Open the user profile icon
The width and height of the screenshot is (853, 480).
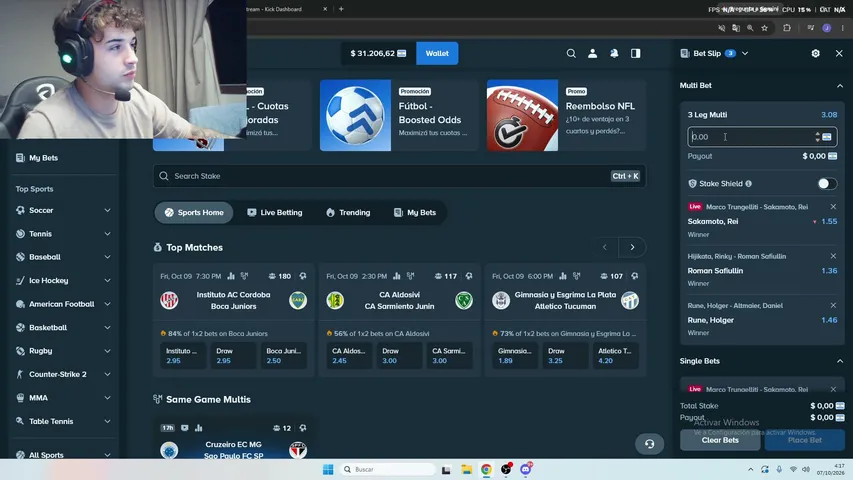click(x=592, y=53)
